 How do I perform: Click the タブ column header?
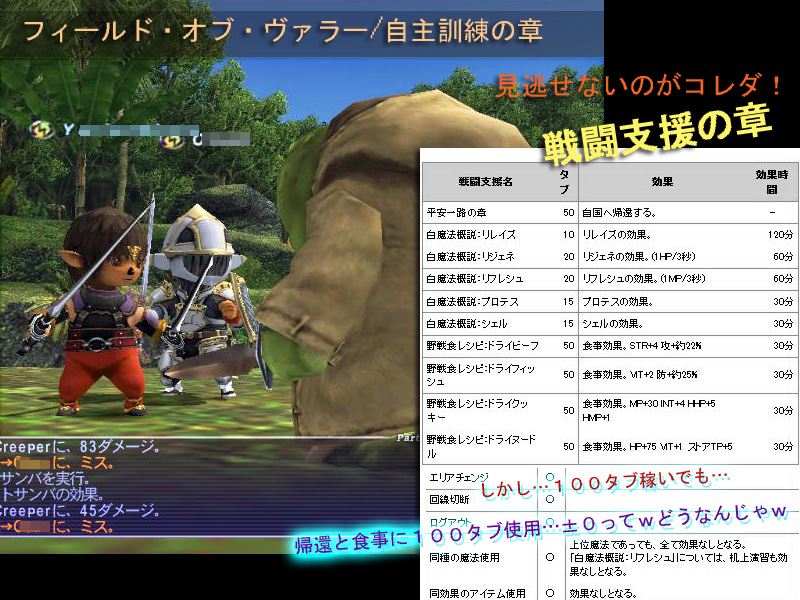[x=564, y=182]
